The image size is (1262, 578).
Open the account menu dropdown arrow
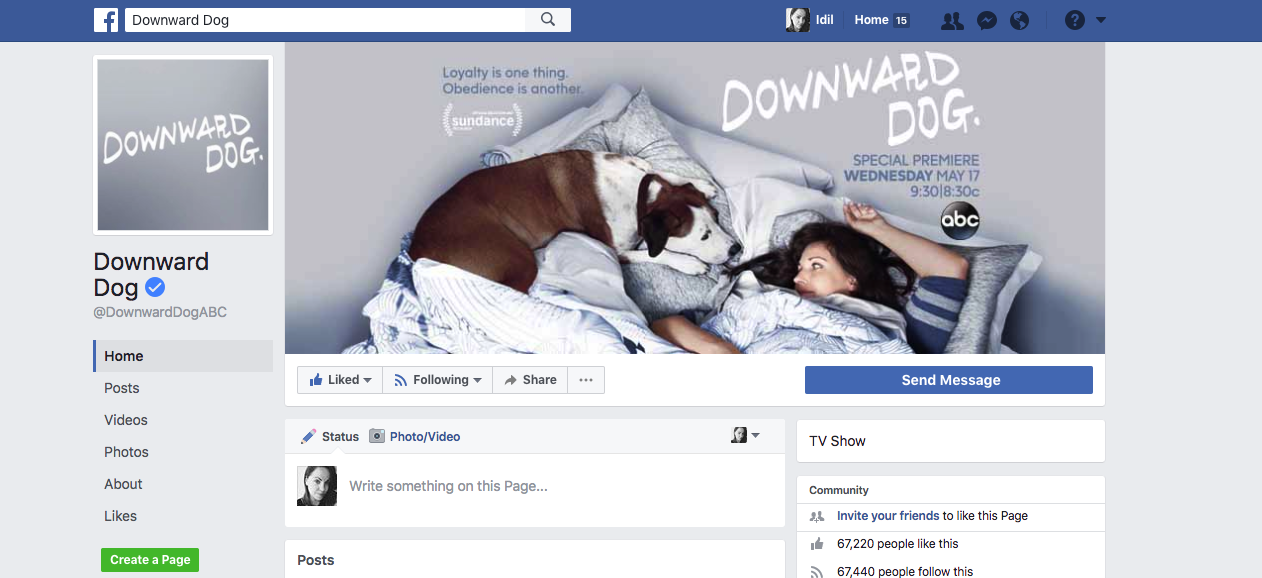[1101, 20]
